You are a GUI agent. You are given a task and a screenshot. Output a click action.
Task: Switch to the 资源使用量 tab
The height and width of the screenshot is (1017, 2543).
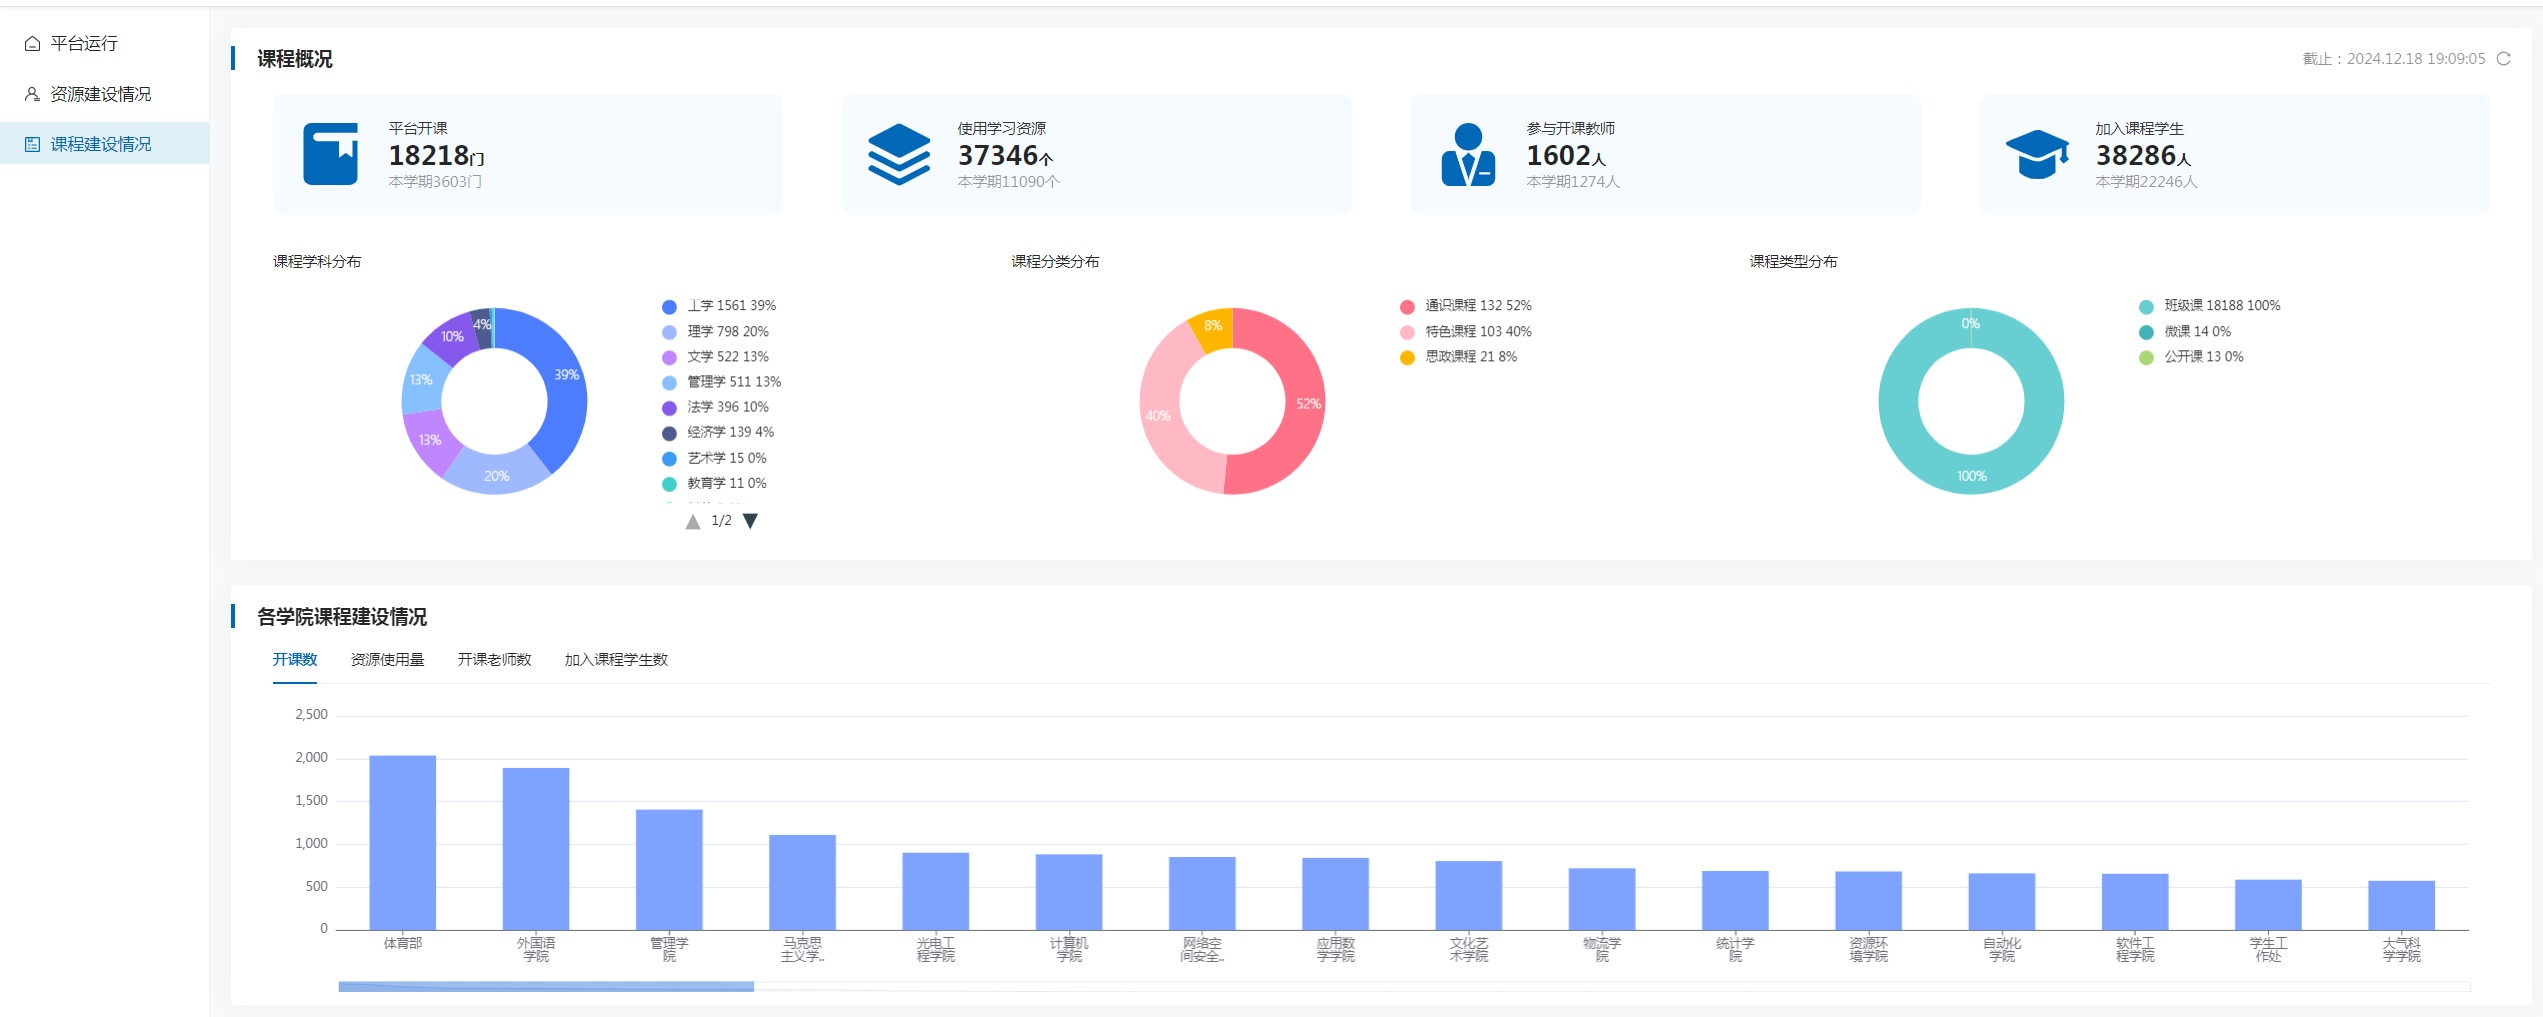(x=387, y=660)
